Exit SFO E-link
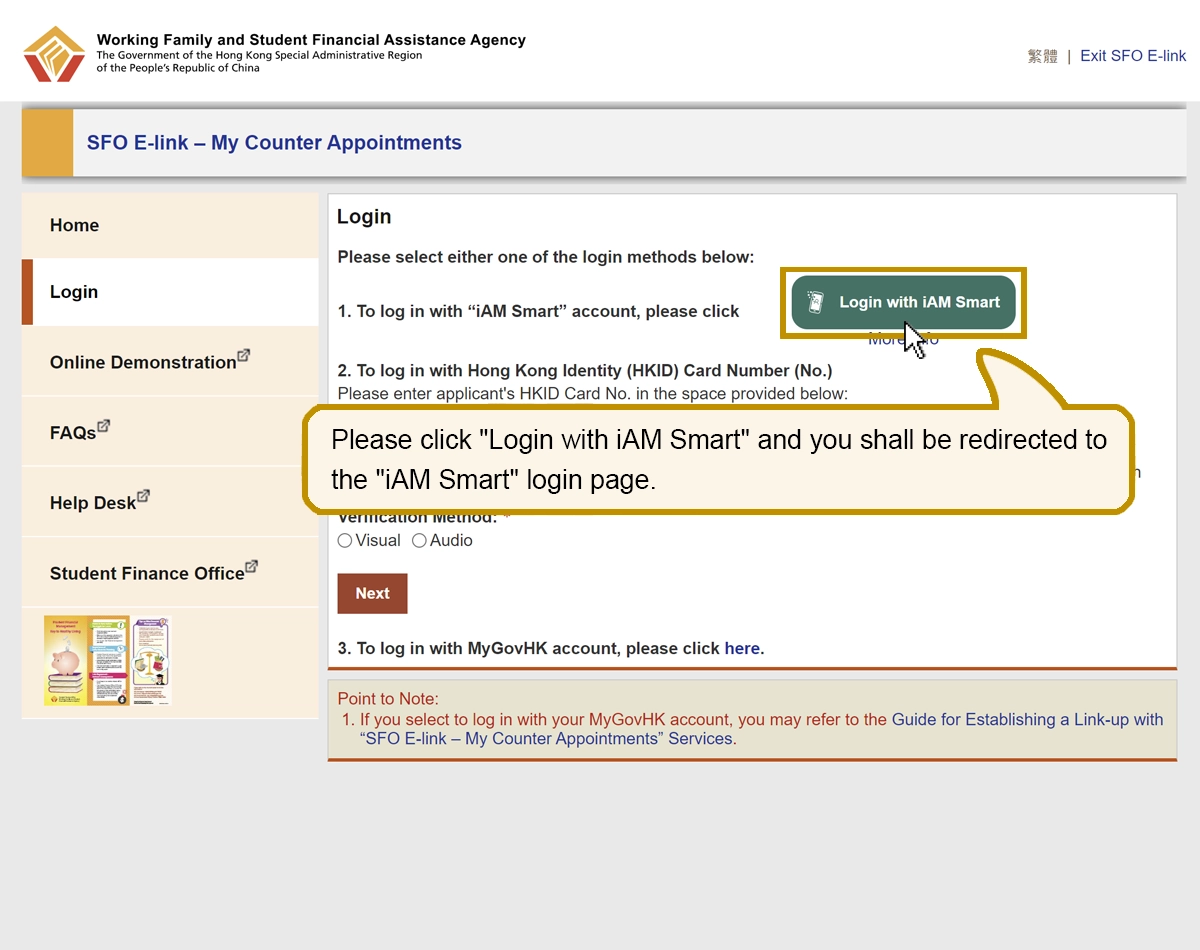The width and height of the screenshot is (1200, 950). [x=1133, y=56]
